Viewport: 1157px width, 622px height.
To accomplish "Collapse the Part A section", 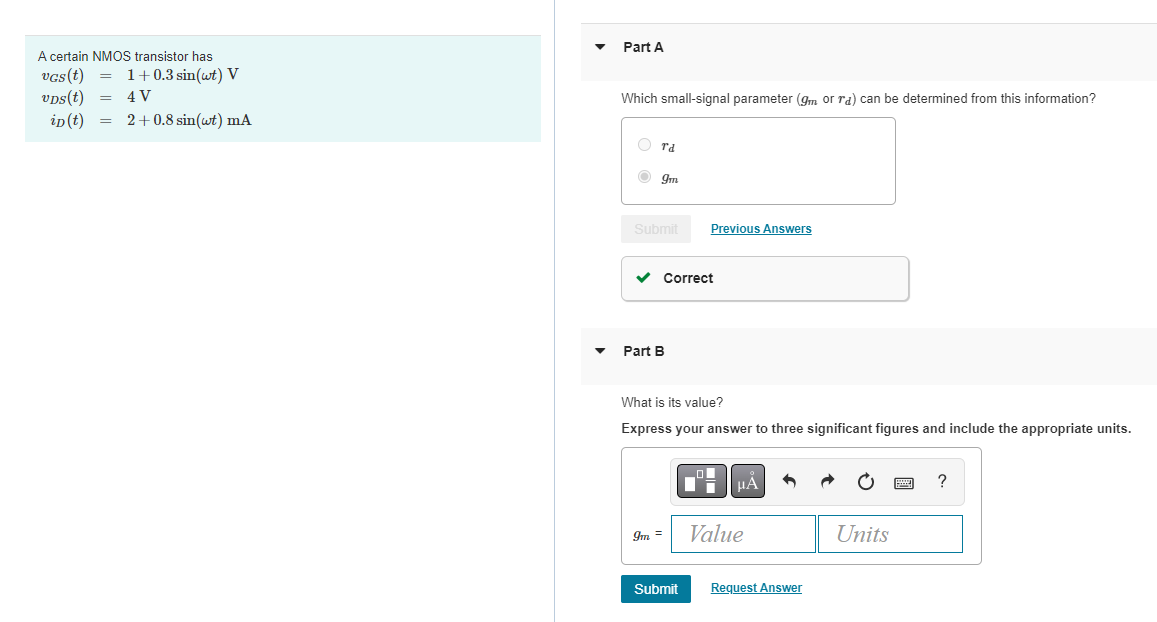I will coord(600,47).
